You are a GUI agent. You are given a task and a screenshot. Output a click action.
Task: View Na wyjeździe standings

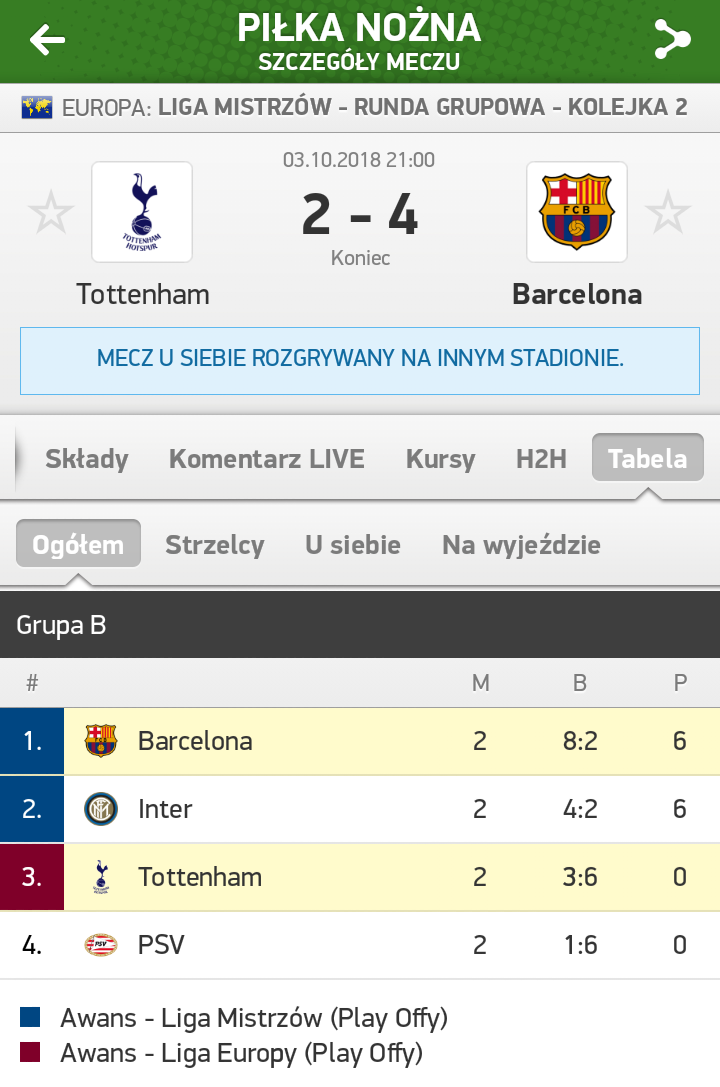point(521,545)
